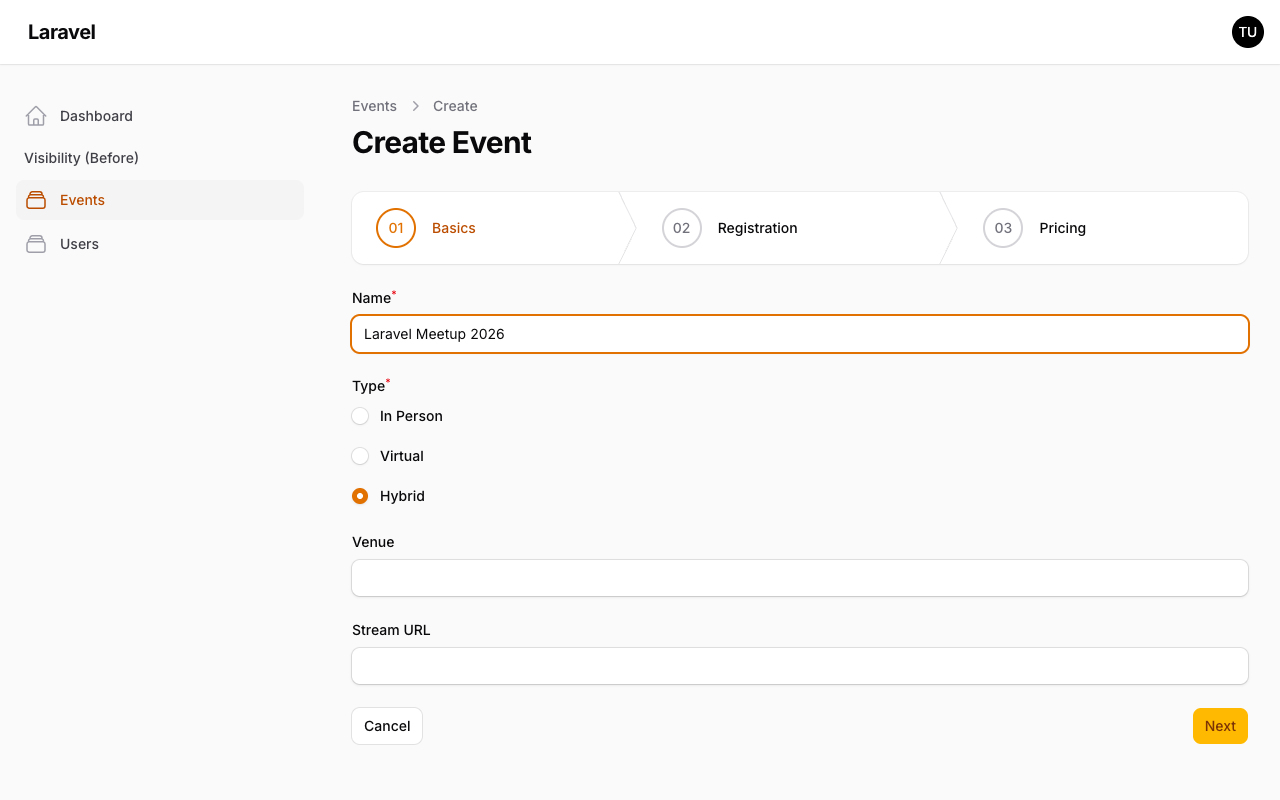Click the 03 step indicator circle

tap(1003, 228)
